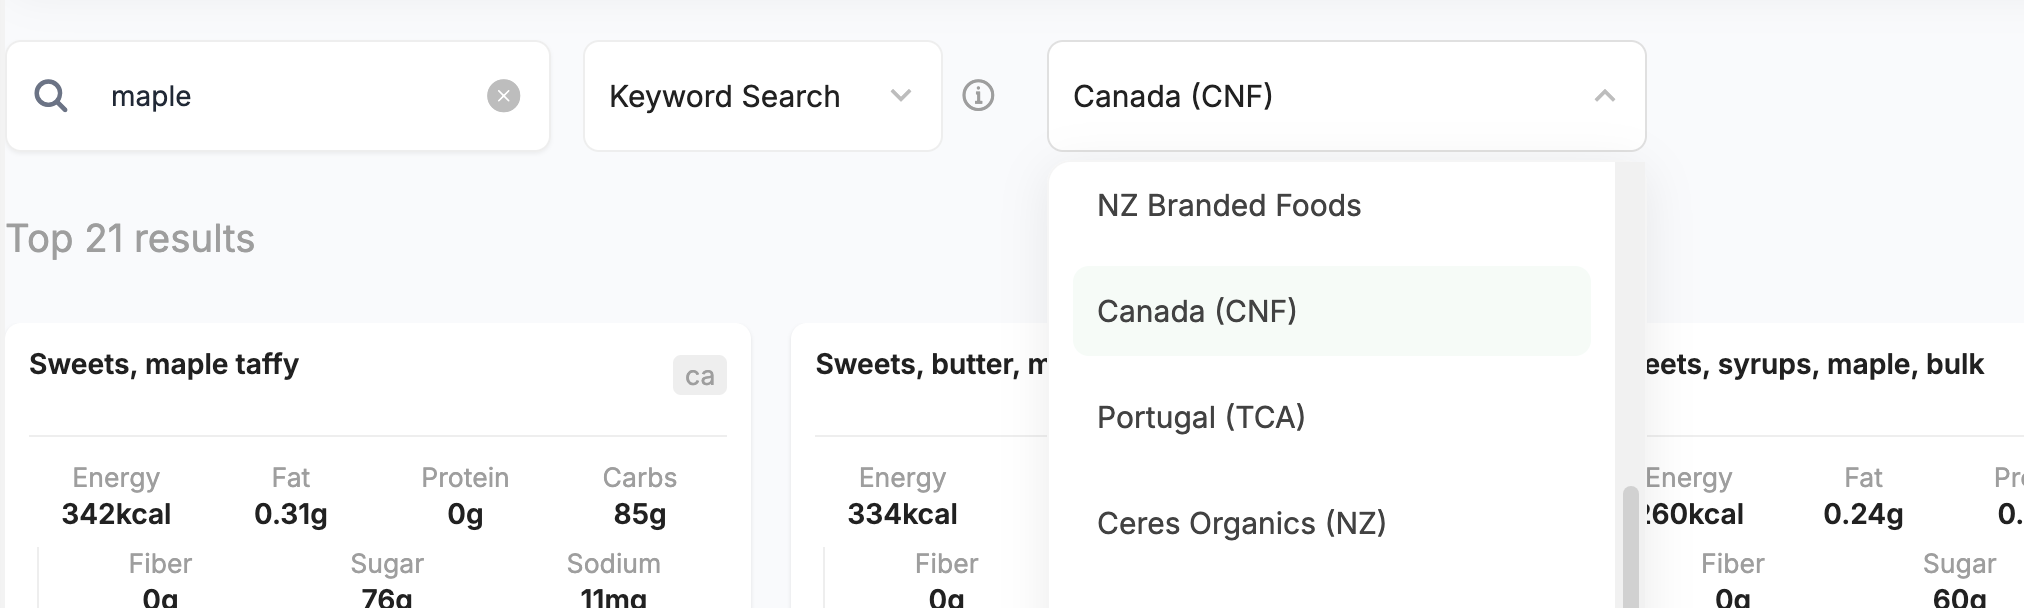
Task: Click the magnifying glass search icon
Action: pyautogui.click(x=51, y=96)
